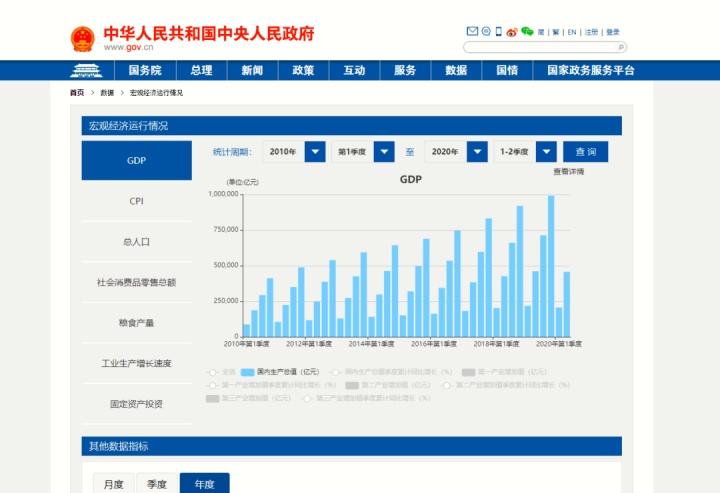Select the 季度 tab under 其他数据指标

tap(157, 484)
